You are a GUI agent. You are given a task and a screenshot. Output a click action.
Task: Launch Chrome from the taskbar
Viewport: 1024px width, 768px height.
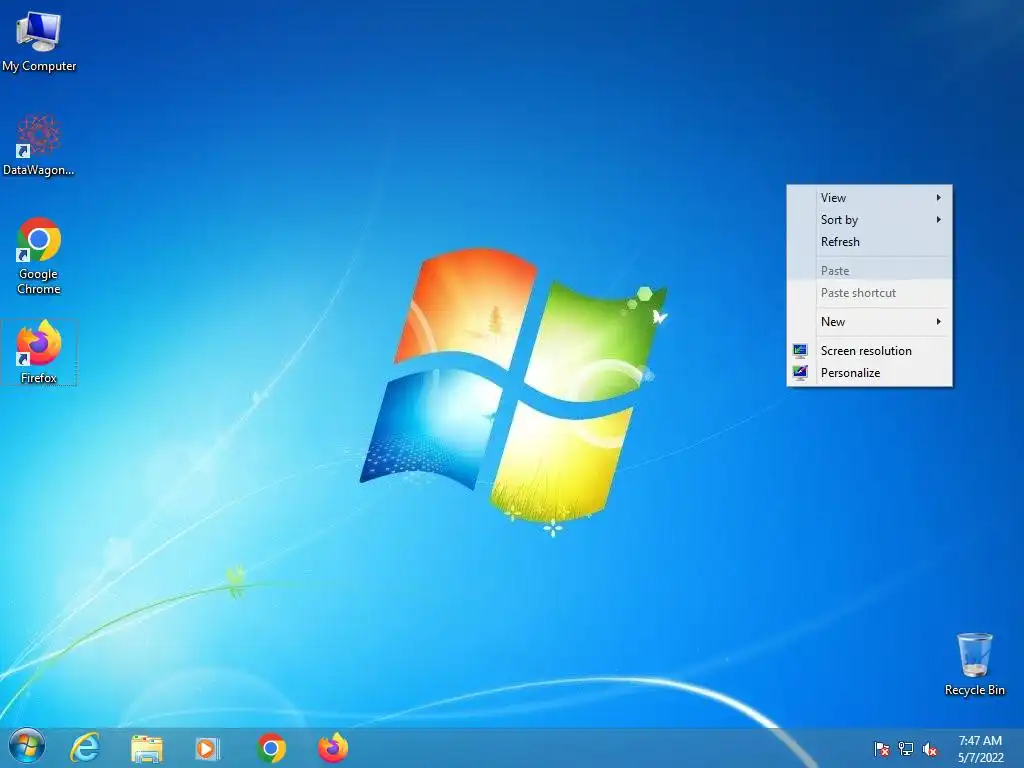pyautogui.click(x=271, y=748)
